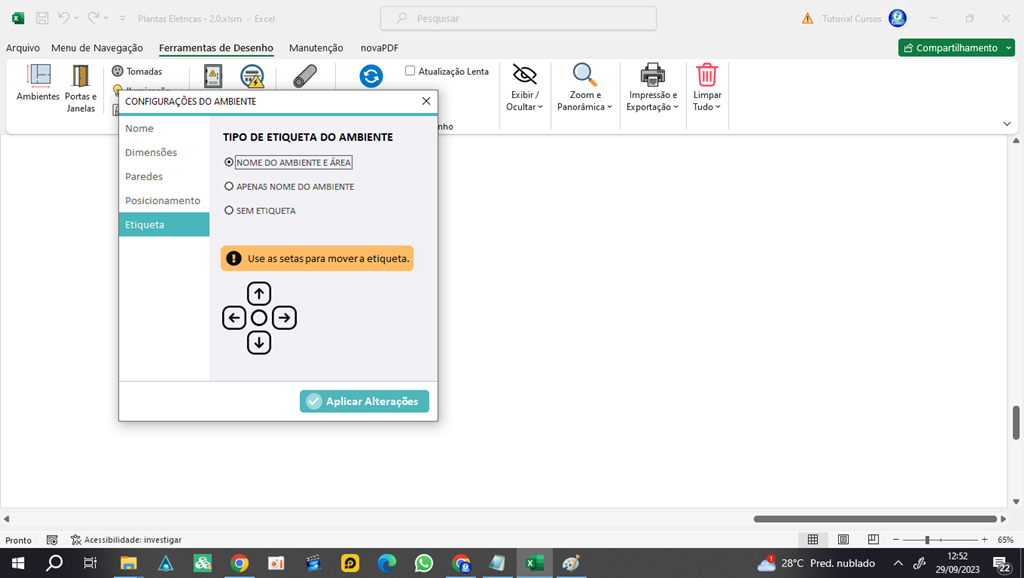The width and height of the screenshot is (1024, 578).
Task: Expand the Exibir / Ocultar dropdown
Action: click(524, 88)
